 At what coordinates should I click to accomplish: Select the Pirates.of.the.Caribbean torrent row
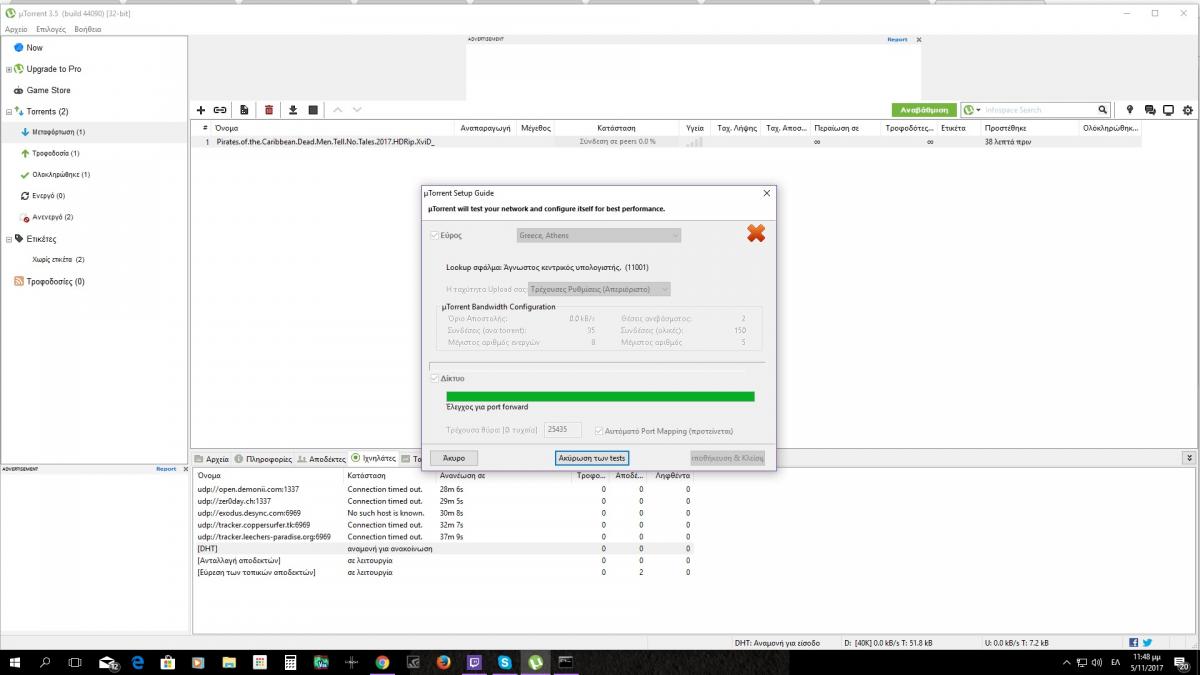tap(665, 142)
